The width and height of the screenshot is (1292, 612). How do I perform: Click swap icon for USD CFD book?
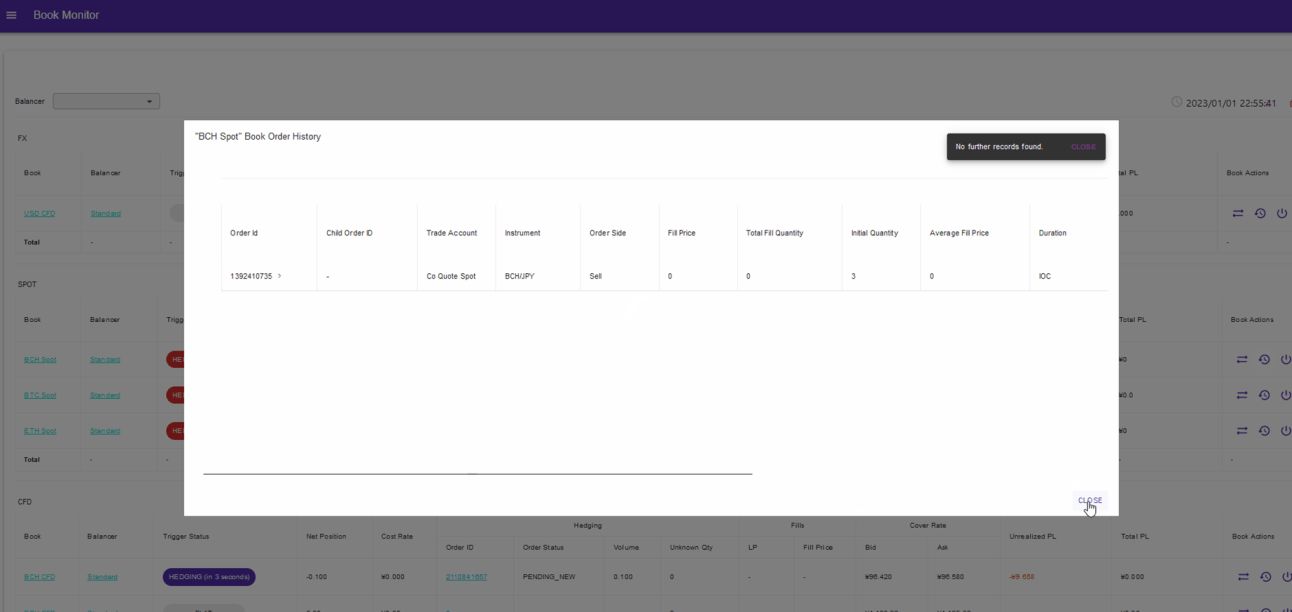pyautogui.click(x=1238, y=213)
